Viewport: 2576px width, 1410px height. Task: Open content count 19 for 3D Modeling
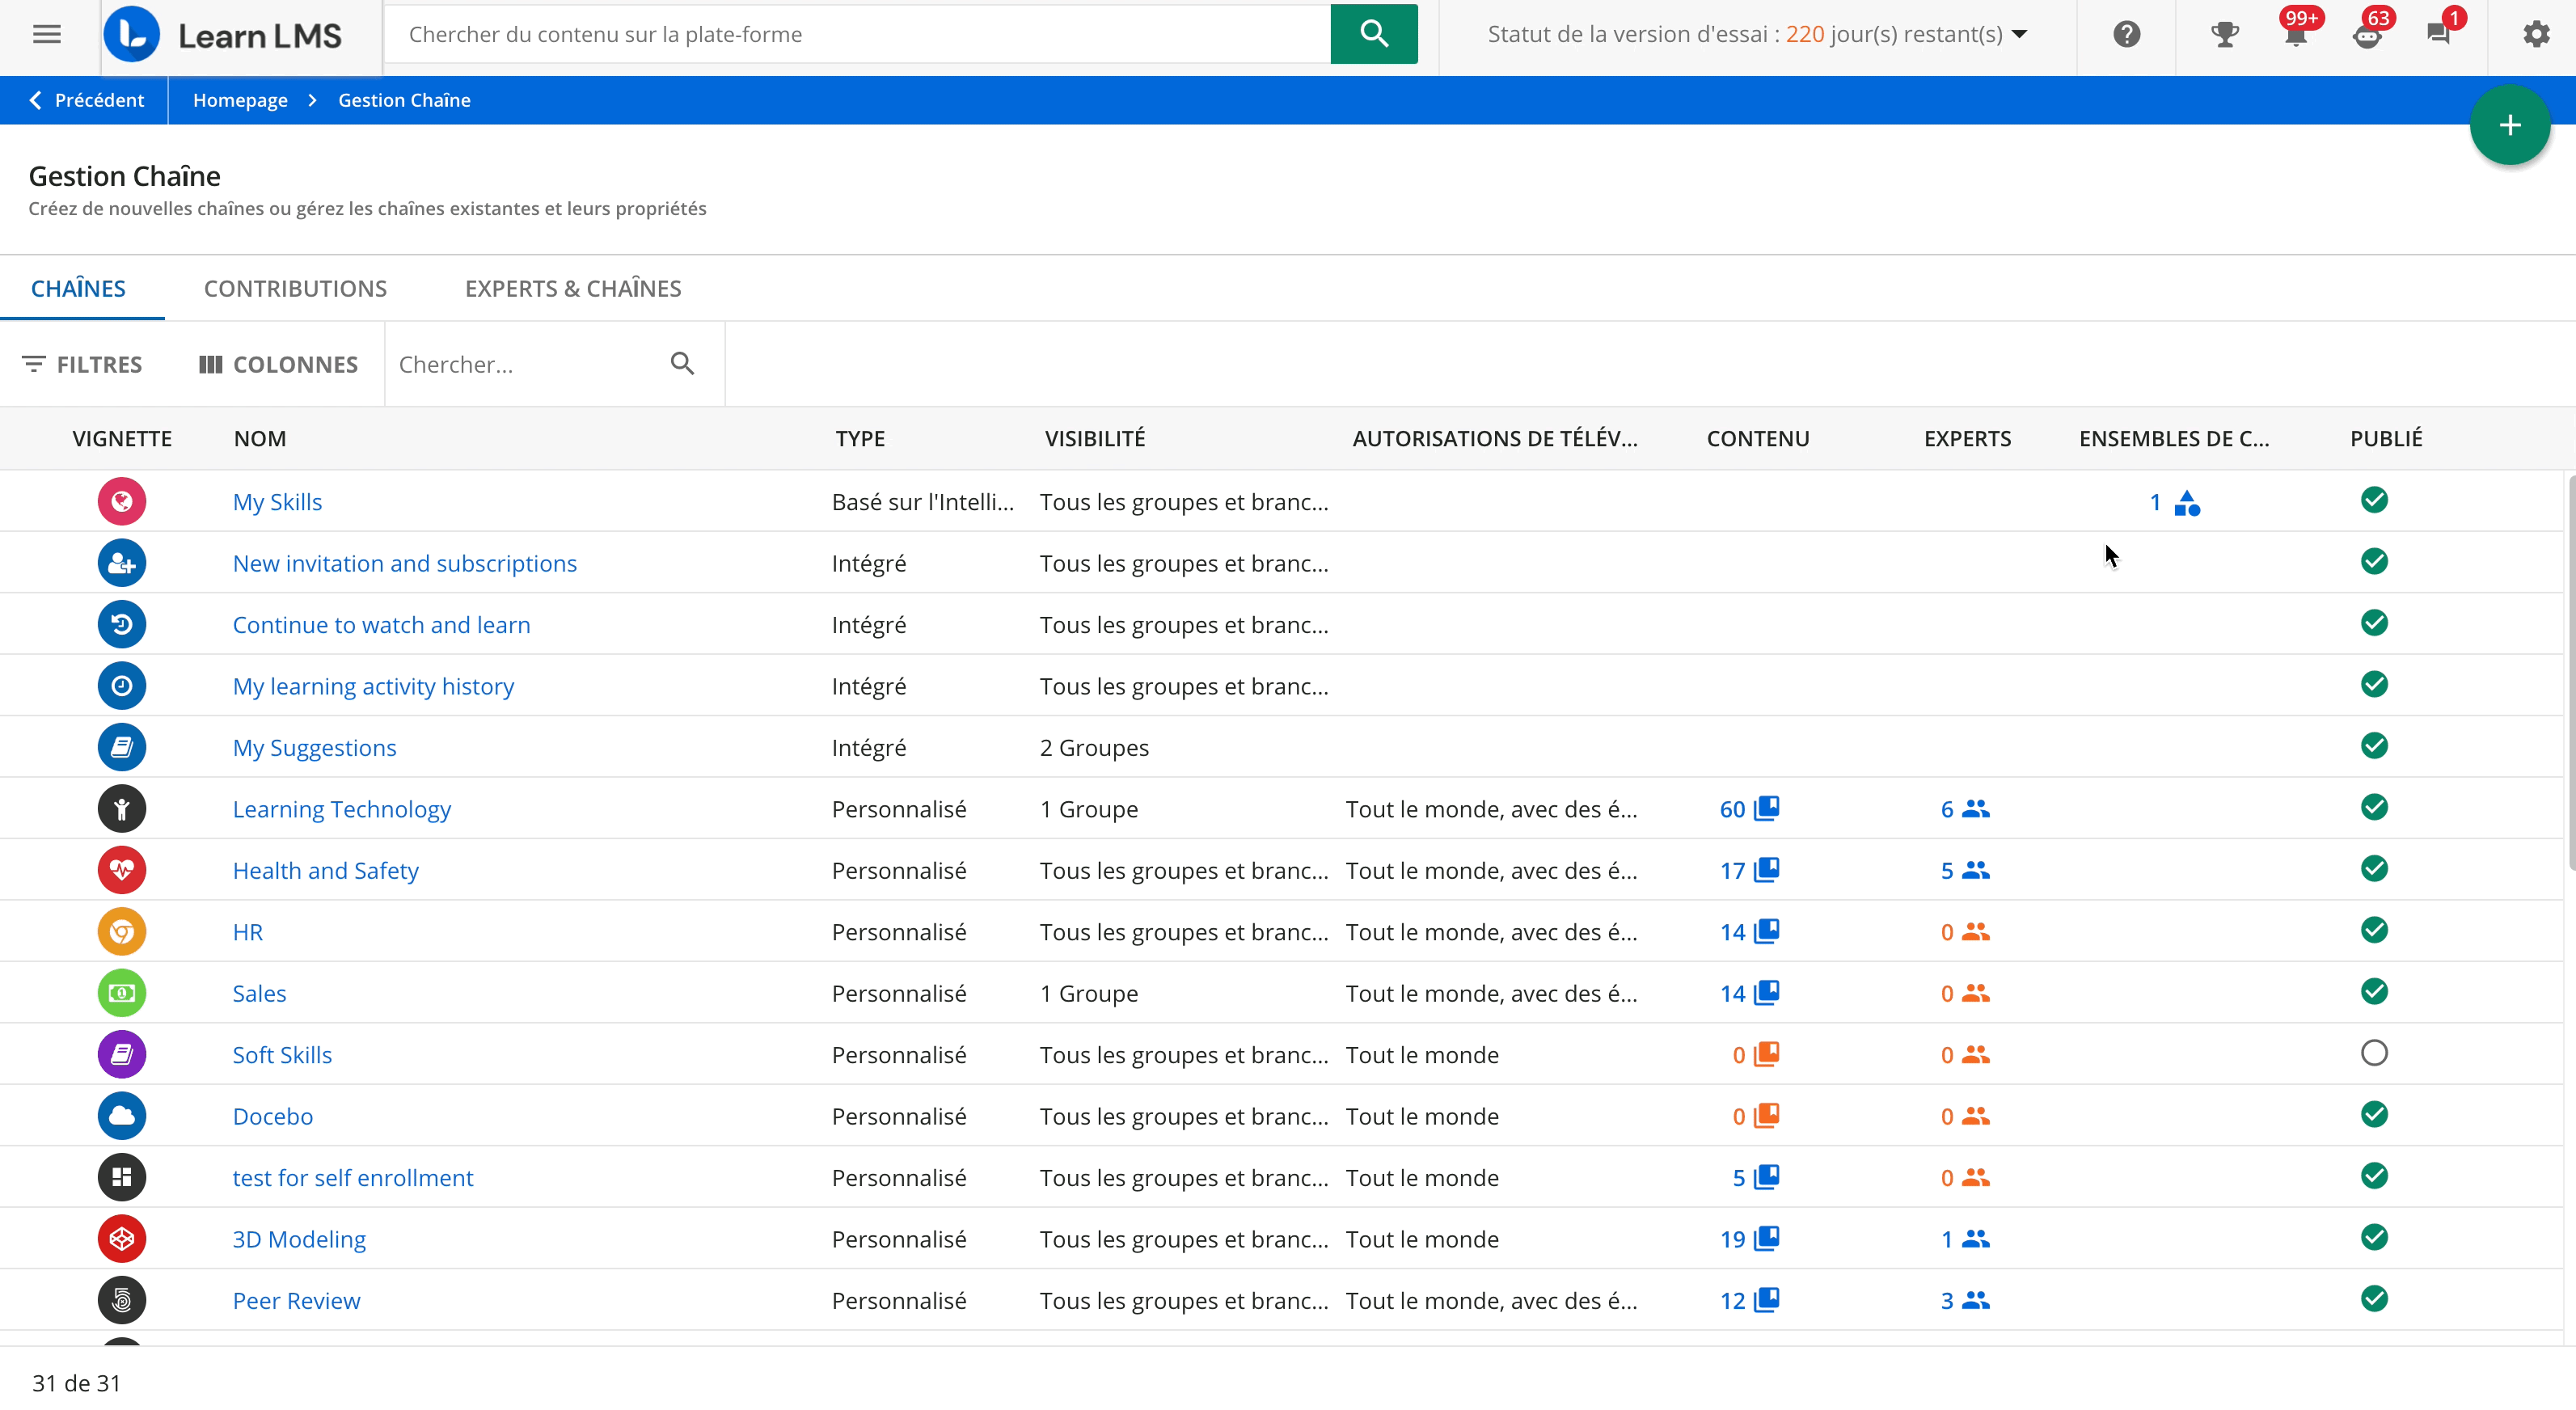click(x=1749, y=1238)
